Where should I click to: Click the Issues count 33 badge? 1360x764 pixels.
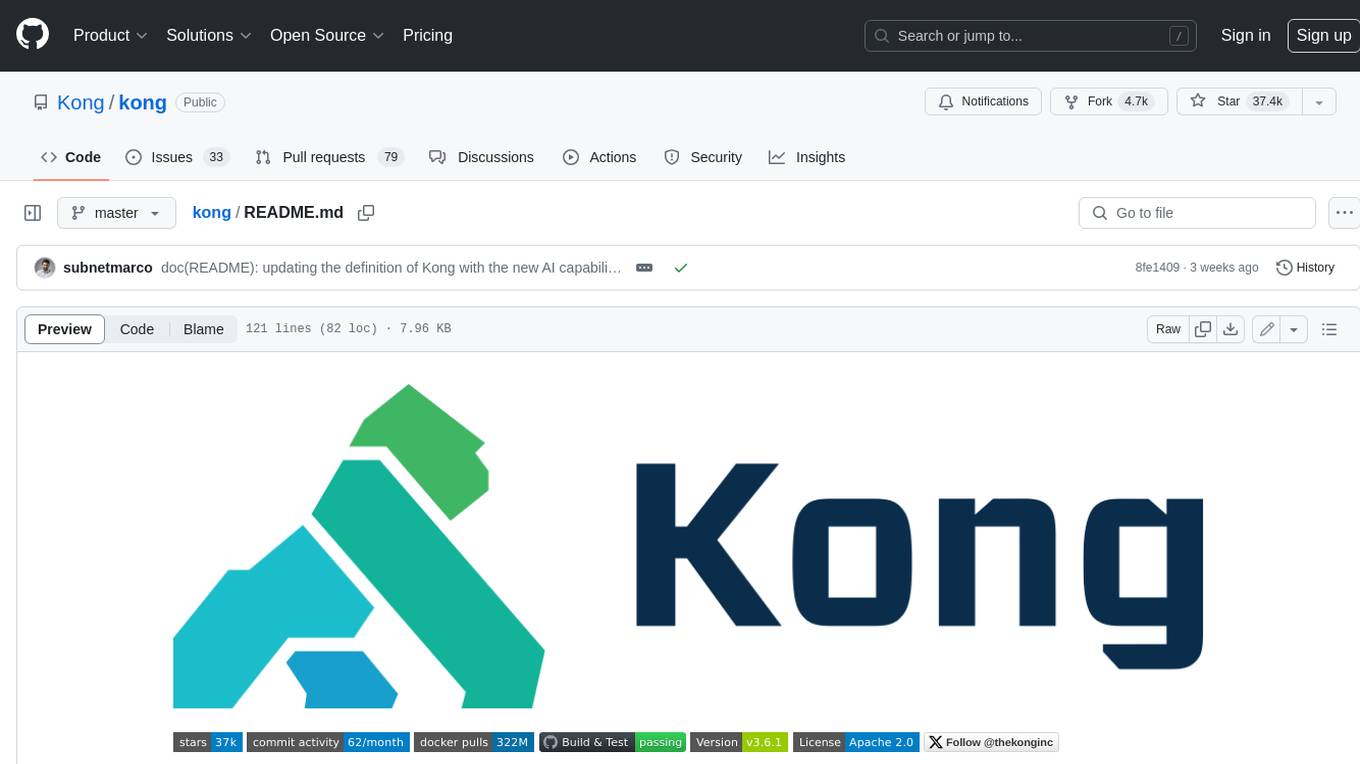216,157
